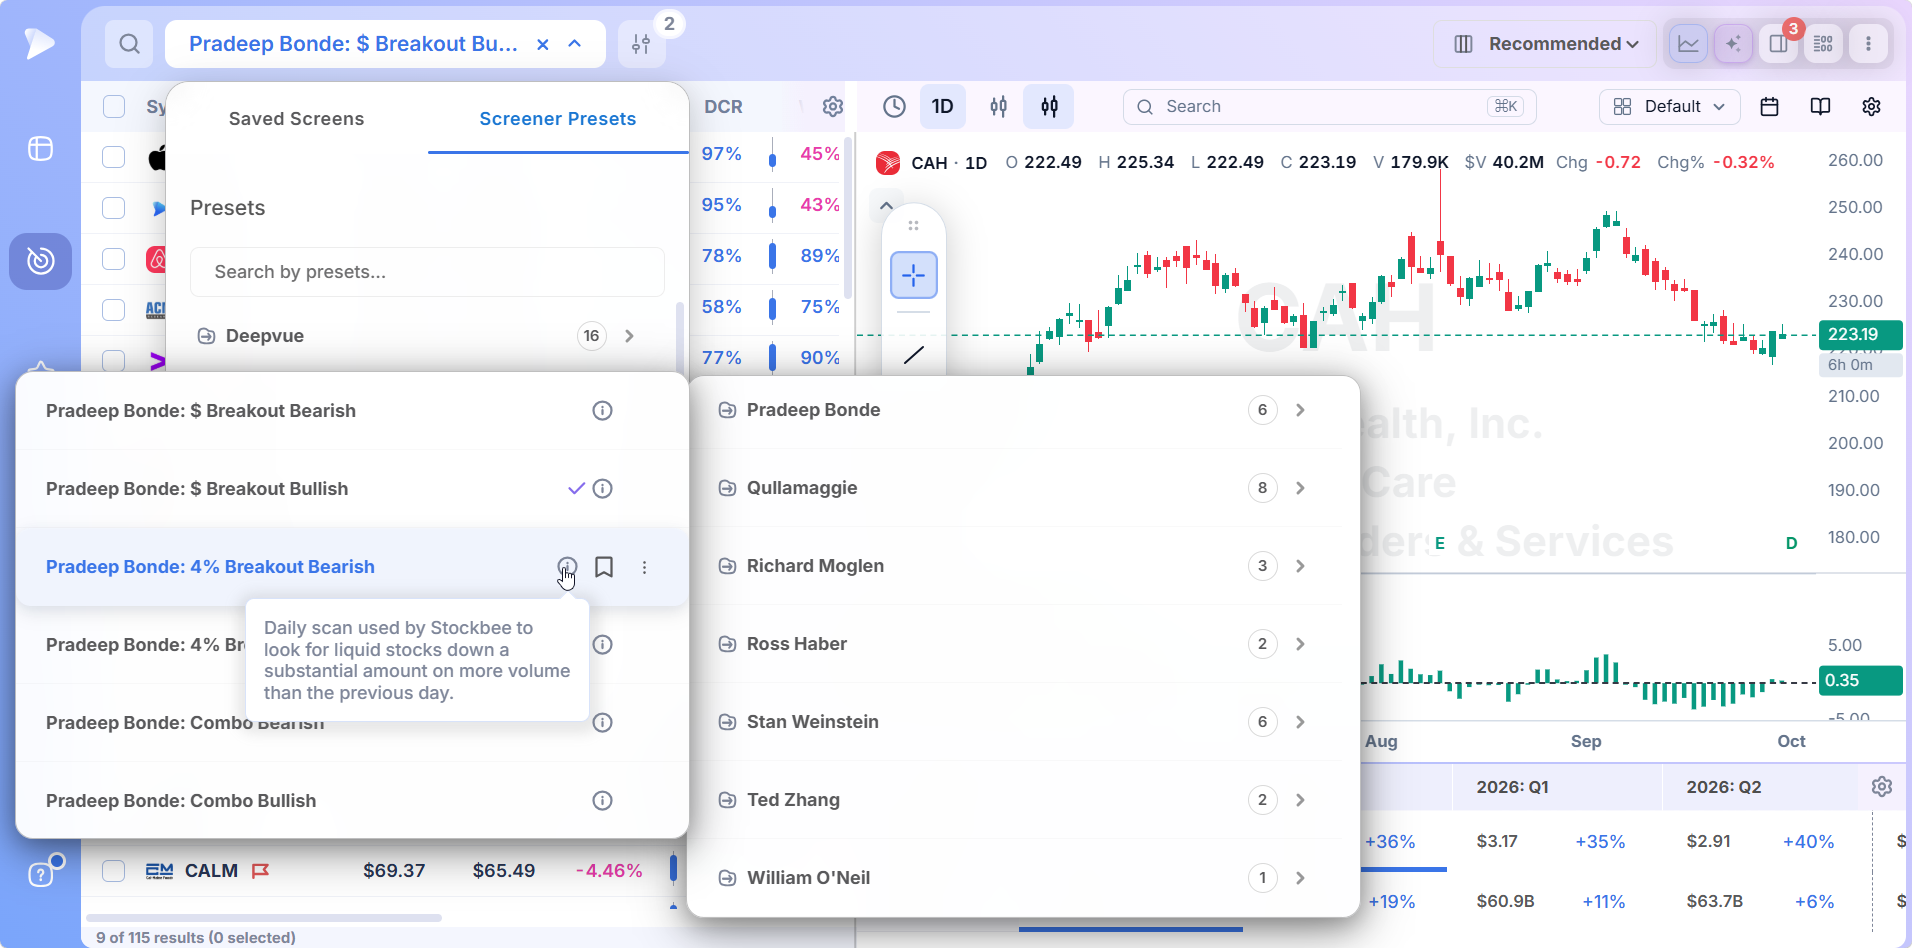The height and width of the screenshot is (948, 1912).
Task: Check the ACI row checkbox
Action: (x=114, y=310)
